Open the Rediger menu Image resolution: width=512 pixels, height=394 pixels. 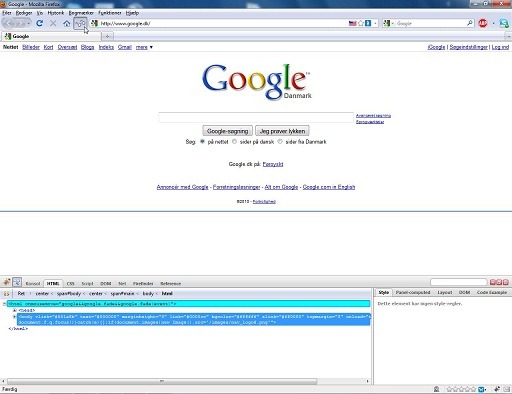point(24,13)
